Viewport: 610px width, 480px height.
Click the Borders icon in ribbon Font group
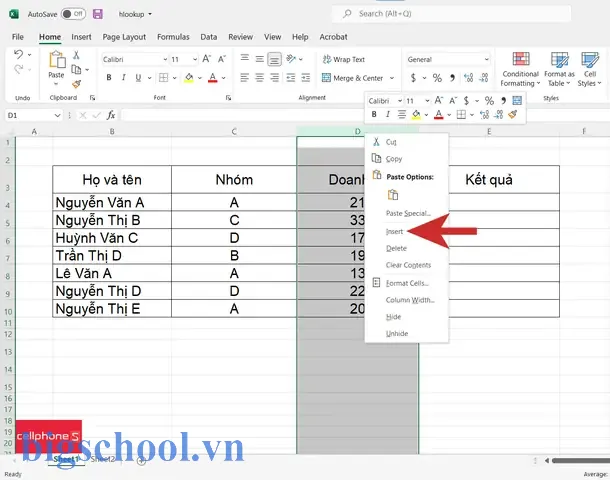click(x=163, y=78)
